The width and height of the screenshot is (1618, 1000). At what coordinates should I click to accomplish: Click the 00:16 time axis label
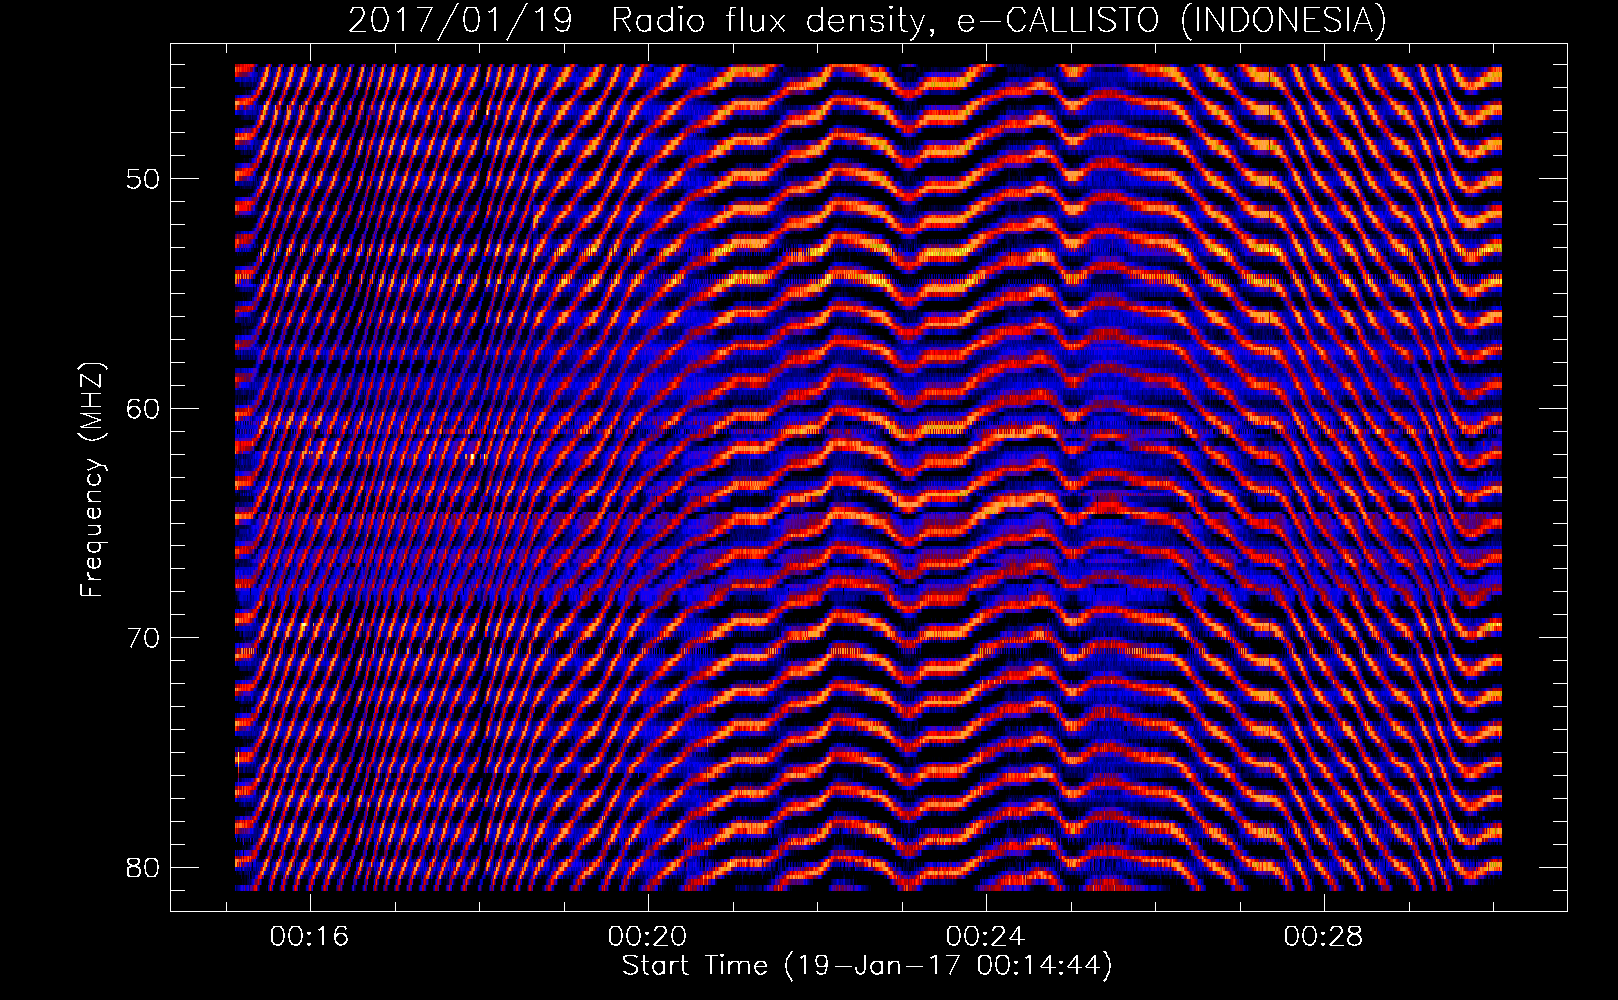click(310, 937)
